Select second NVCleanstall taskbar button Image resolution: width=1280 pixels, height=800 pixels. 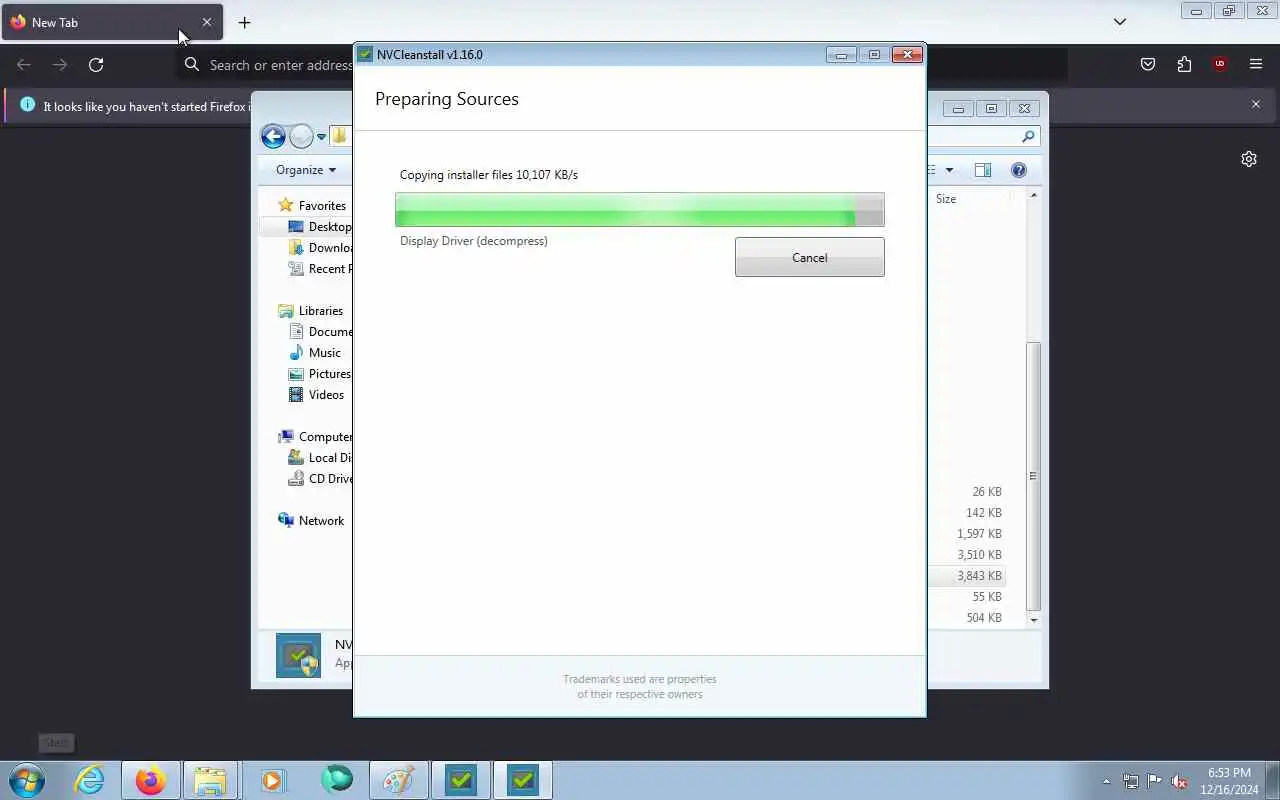[523, 780]
